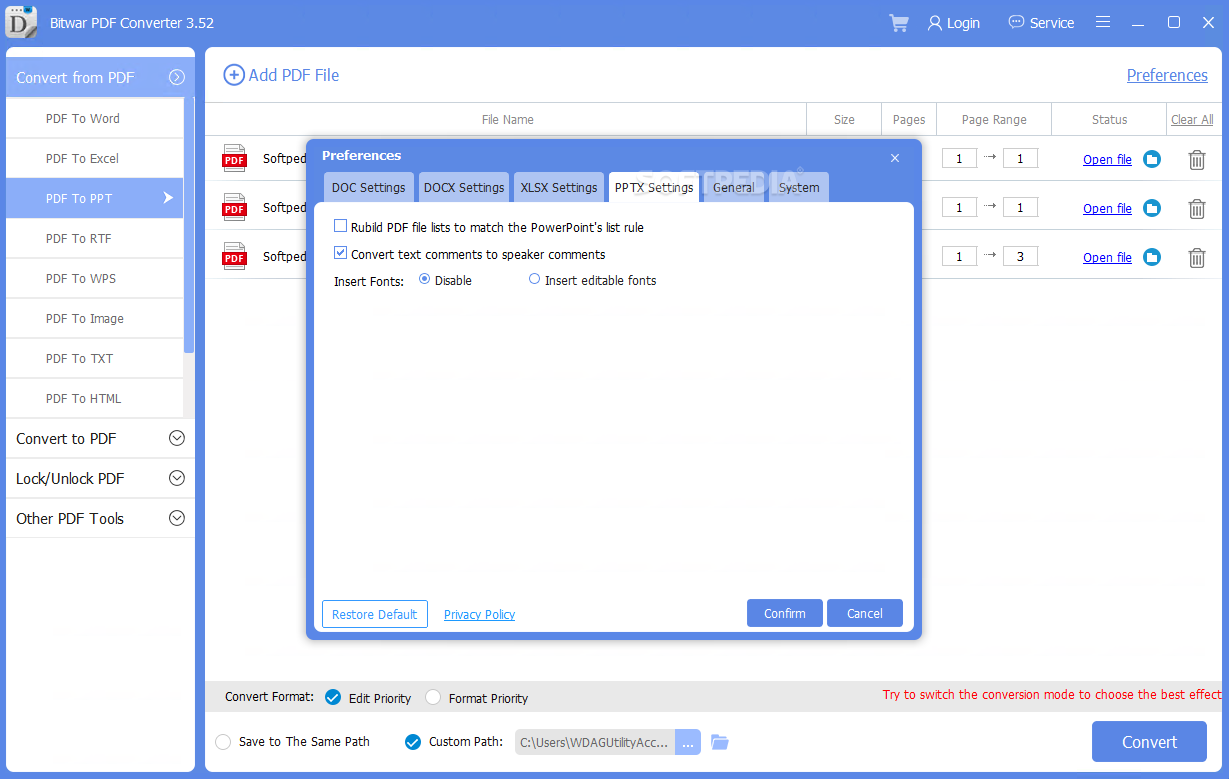Collapse the Convert from PDF section

(x=177, y=77)
